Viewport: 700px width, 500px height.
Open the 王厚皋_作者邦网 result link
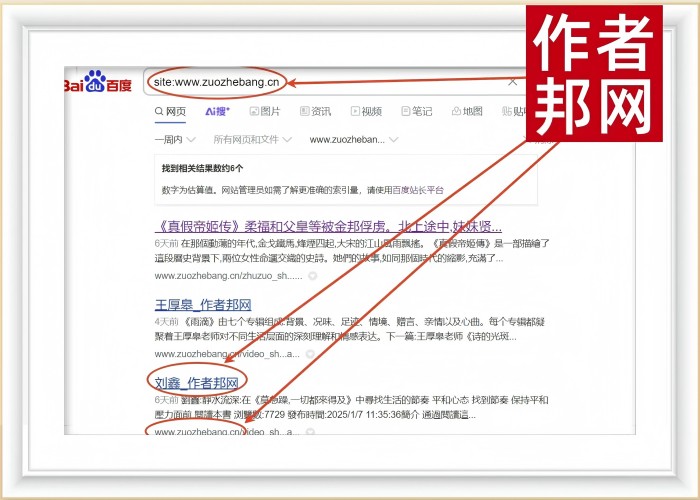tap(202, 304)
